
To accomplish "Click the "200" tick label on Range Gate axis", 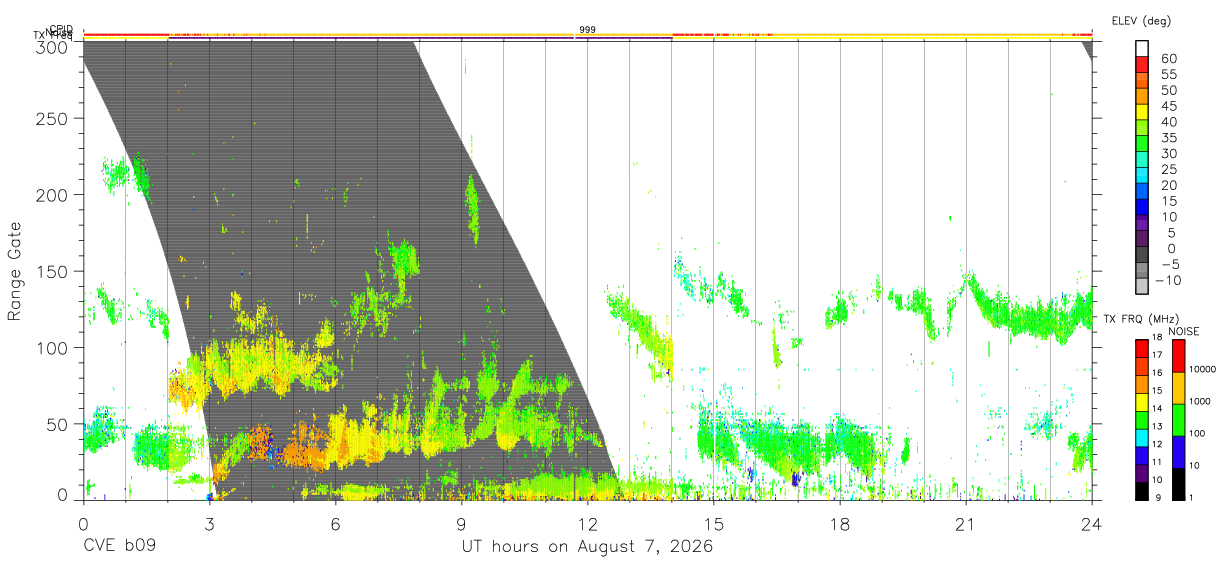I will [53, 195].
